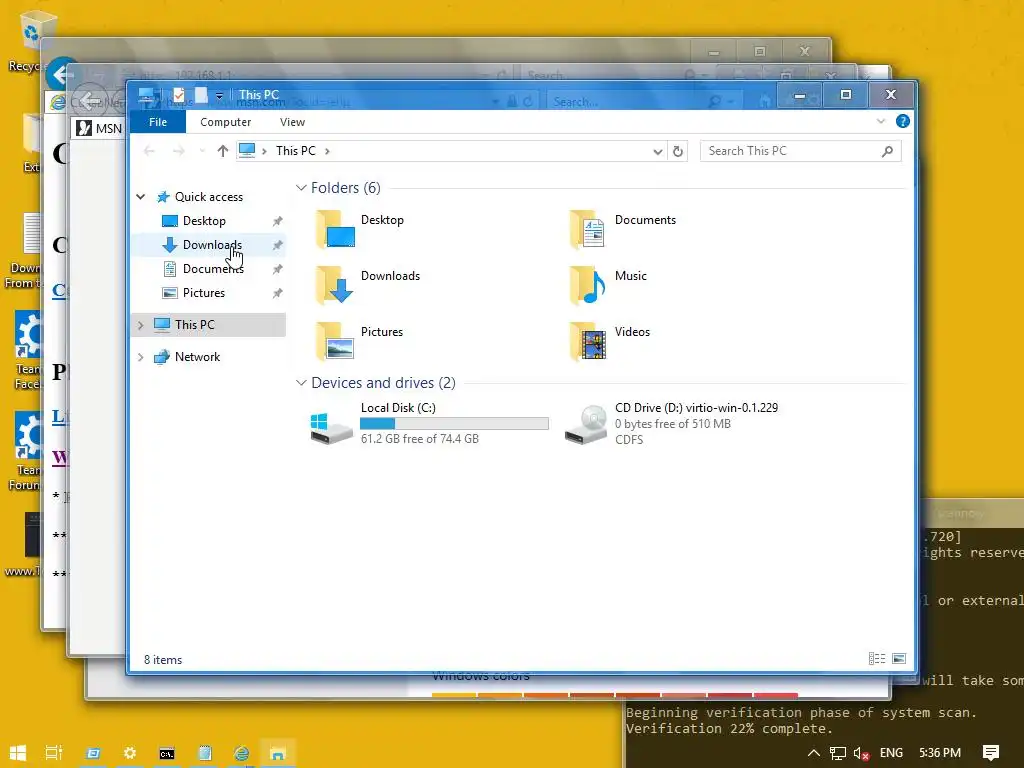Select Local Disk (C:) drive

[x=430, y=424]
